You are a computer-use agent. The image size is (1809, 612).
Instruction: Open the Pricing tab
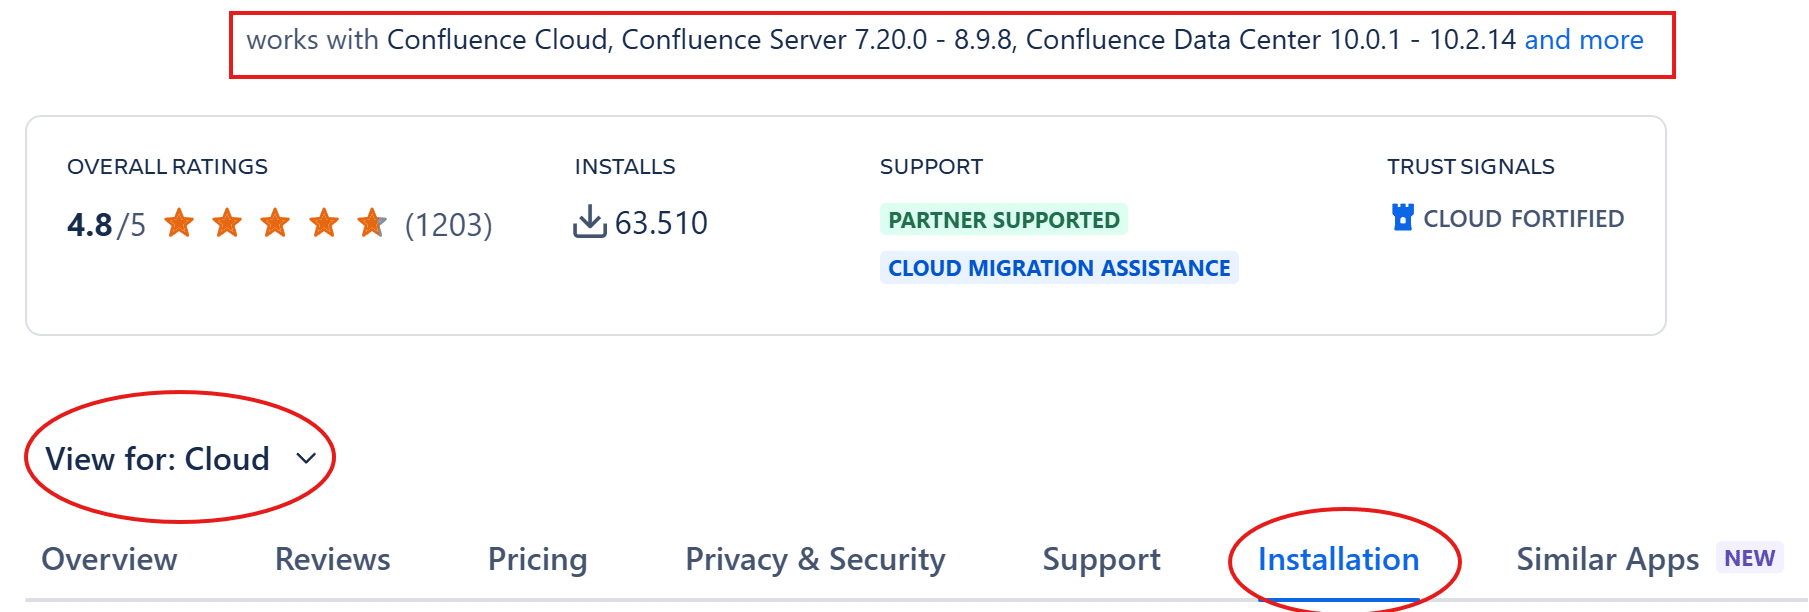point(537,559)
